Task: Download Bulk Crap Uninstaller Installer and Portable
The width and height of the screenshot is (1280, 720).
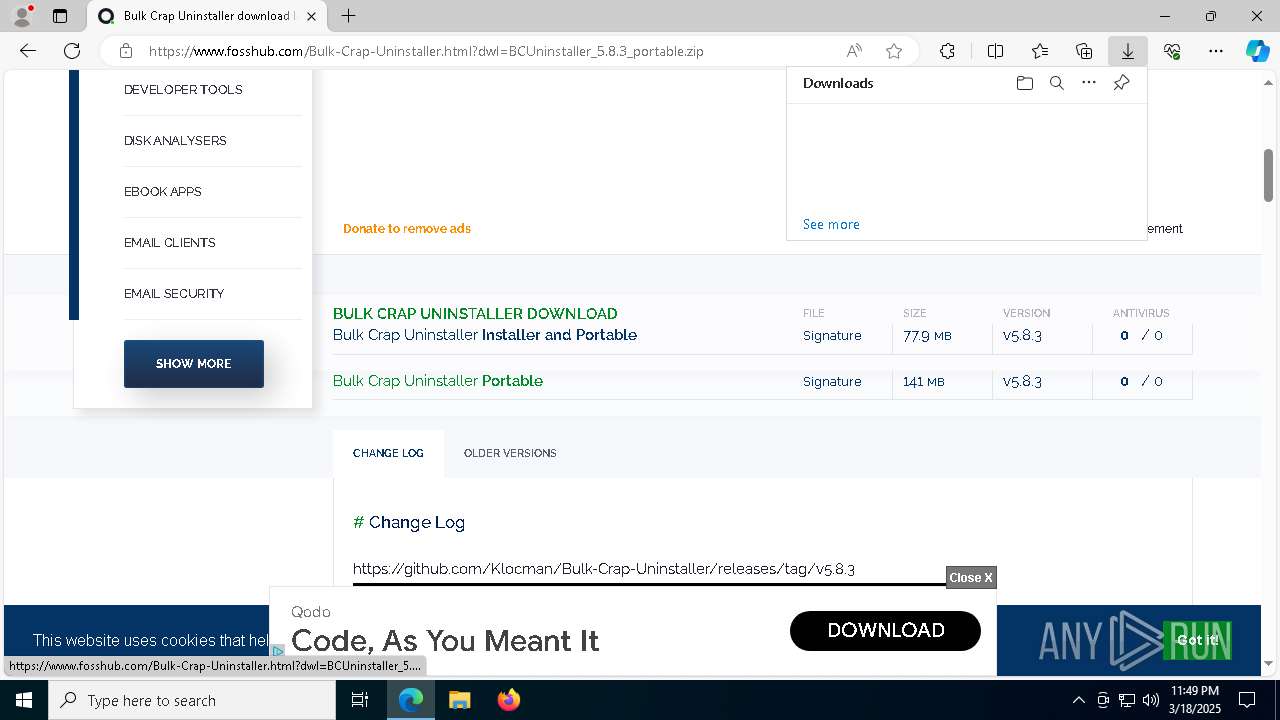Action: coord(485,335)
